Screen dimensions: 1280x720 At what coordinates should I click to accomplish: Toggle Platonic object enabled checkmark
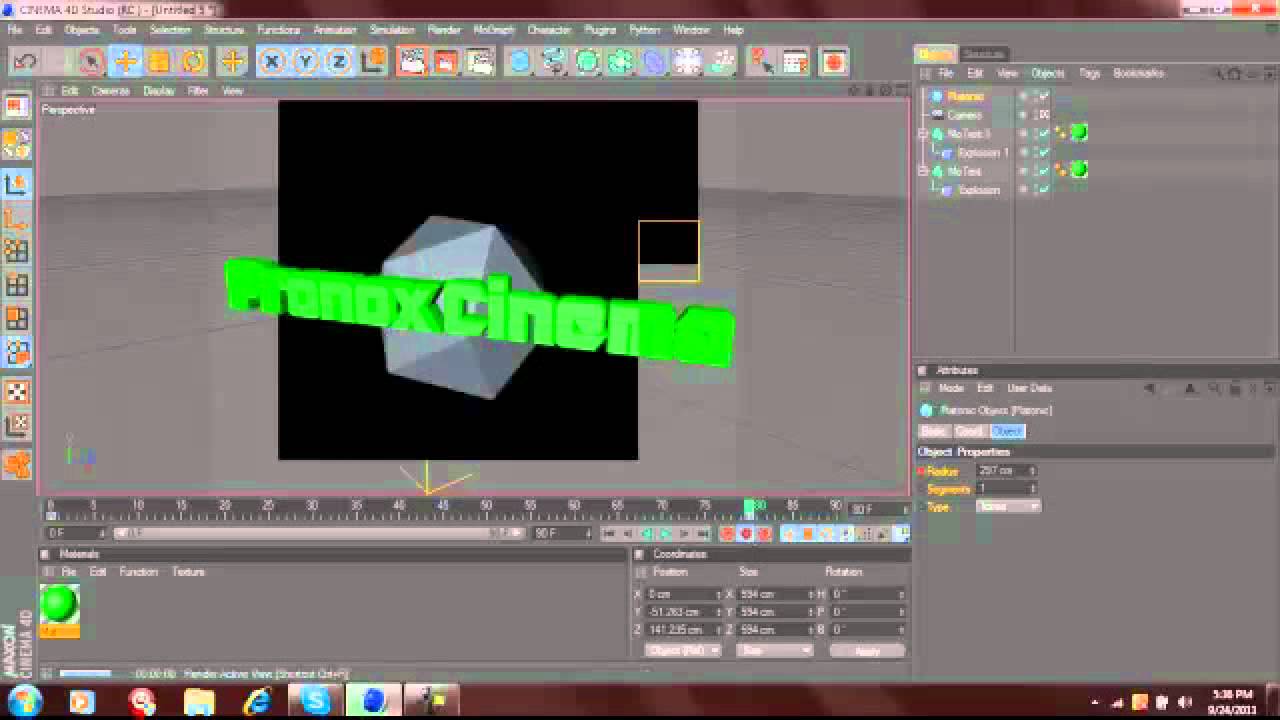tap(1044, 97)
